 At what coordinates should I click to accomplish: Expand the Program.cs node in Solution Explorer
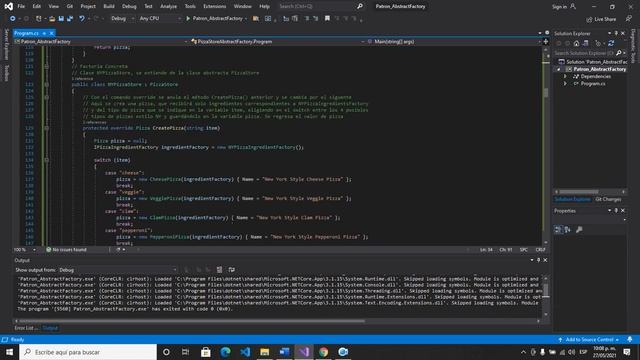[x=565, y=84]
